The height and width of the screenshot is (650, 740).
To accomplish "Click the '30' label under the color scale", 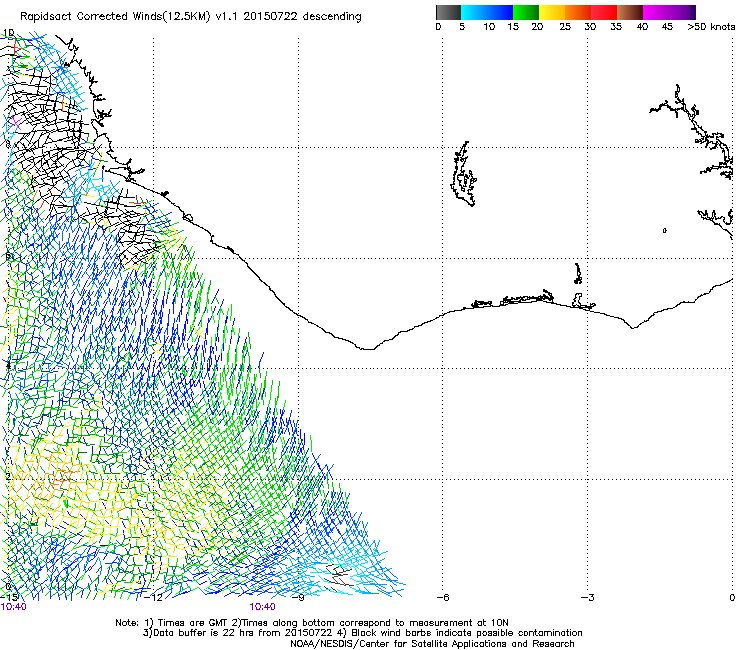I will tap(590, 27).
